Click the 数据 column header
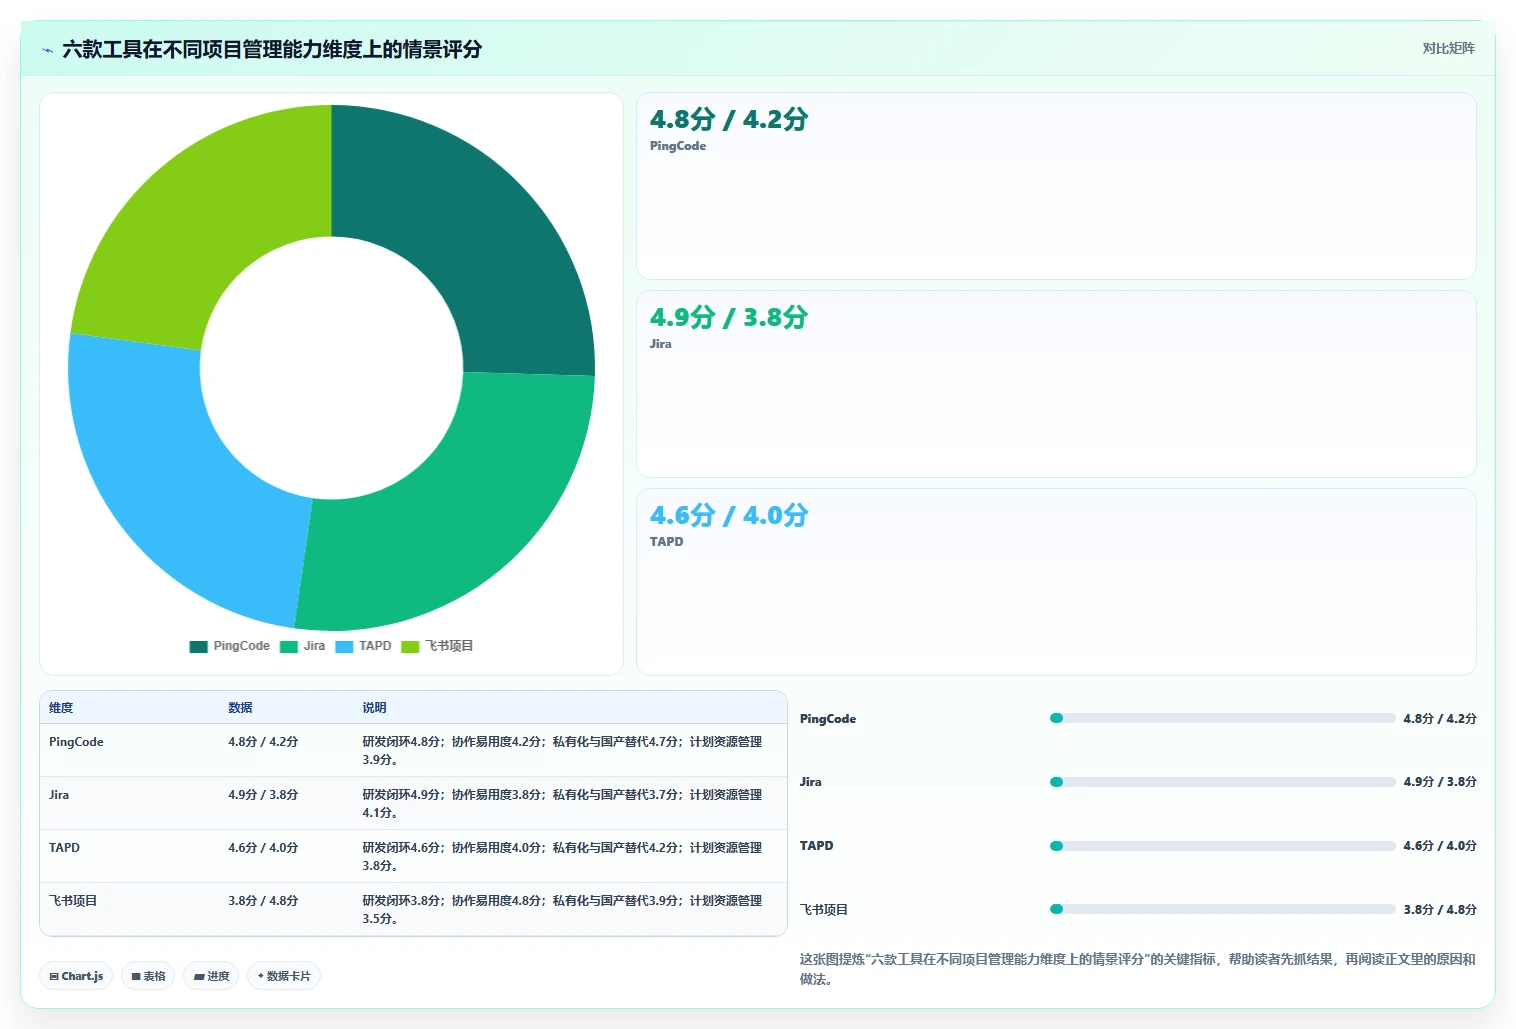Image resolution: width=1516 pixels, height=1029 pixels. tap(240, 707)
